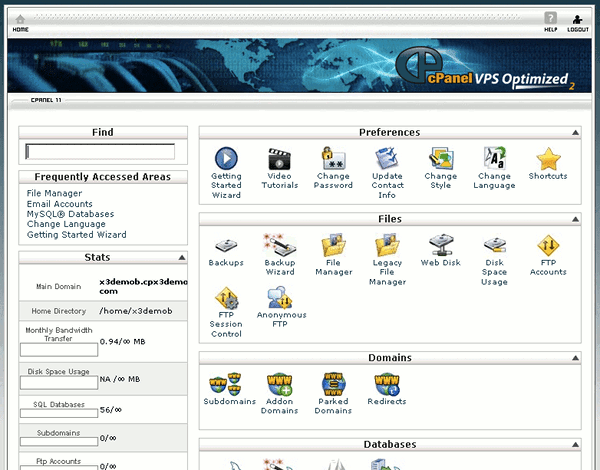
Task: Open the Subdomains icon in Domains
Action: click(x=225, y=384)
